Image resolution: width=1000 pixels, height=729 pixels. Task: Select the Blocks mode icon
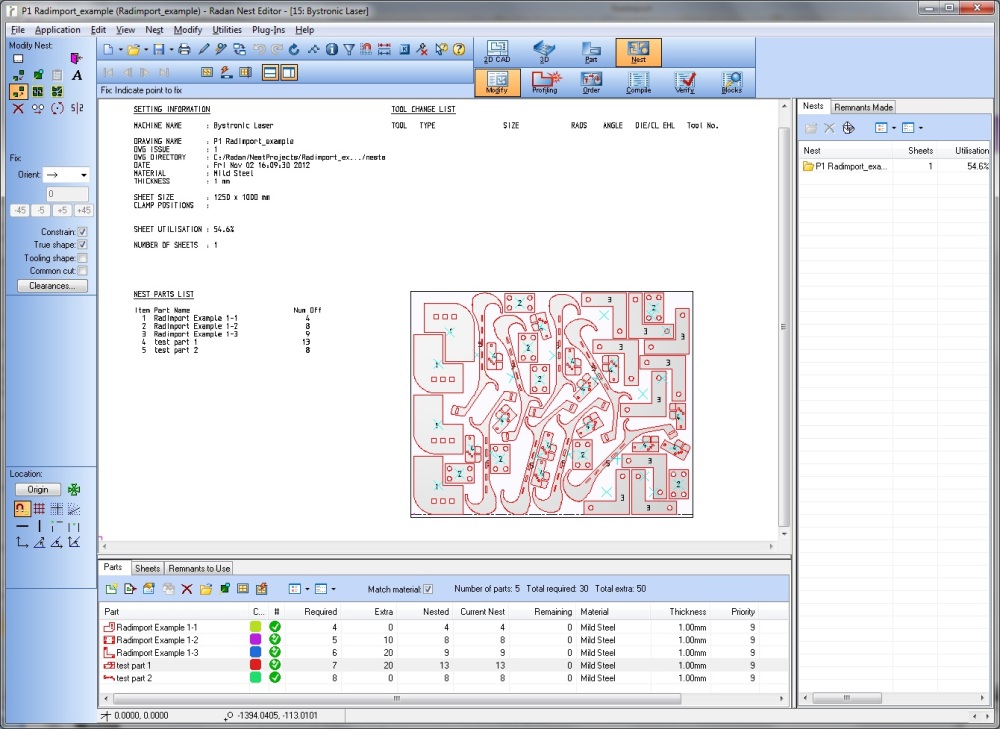click(732, 81)
